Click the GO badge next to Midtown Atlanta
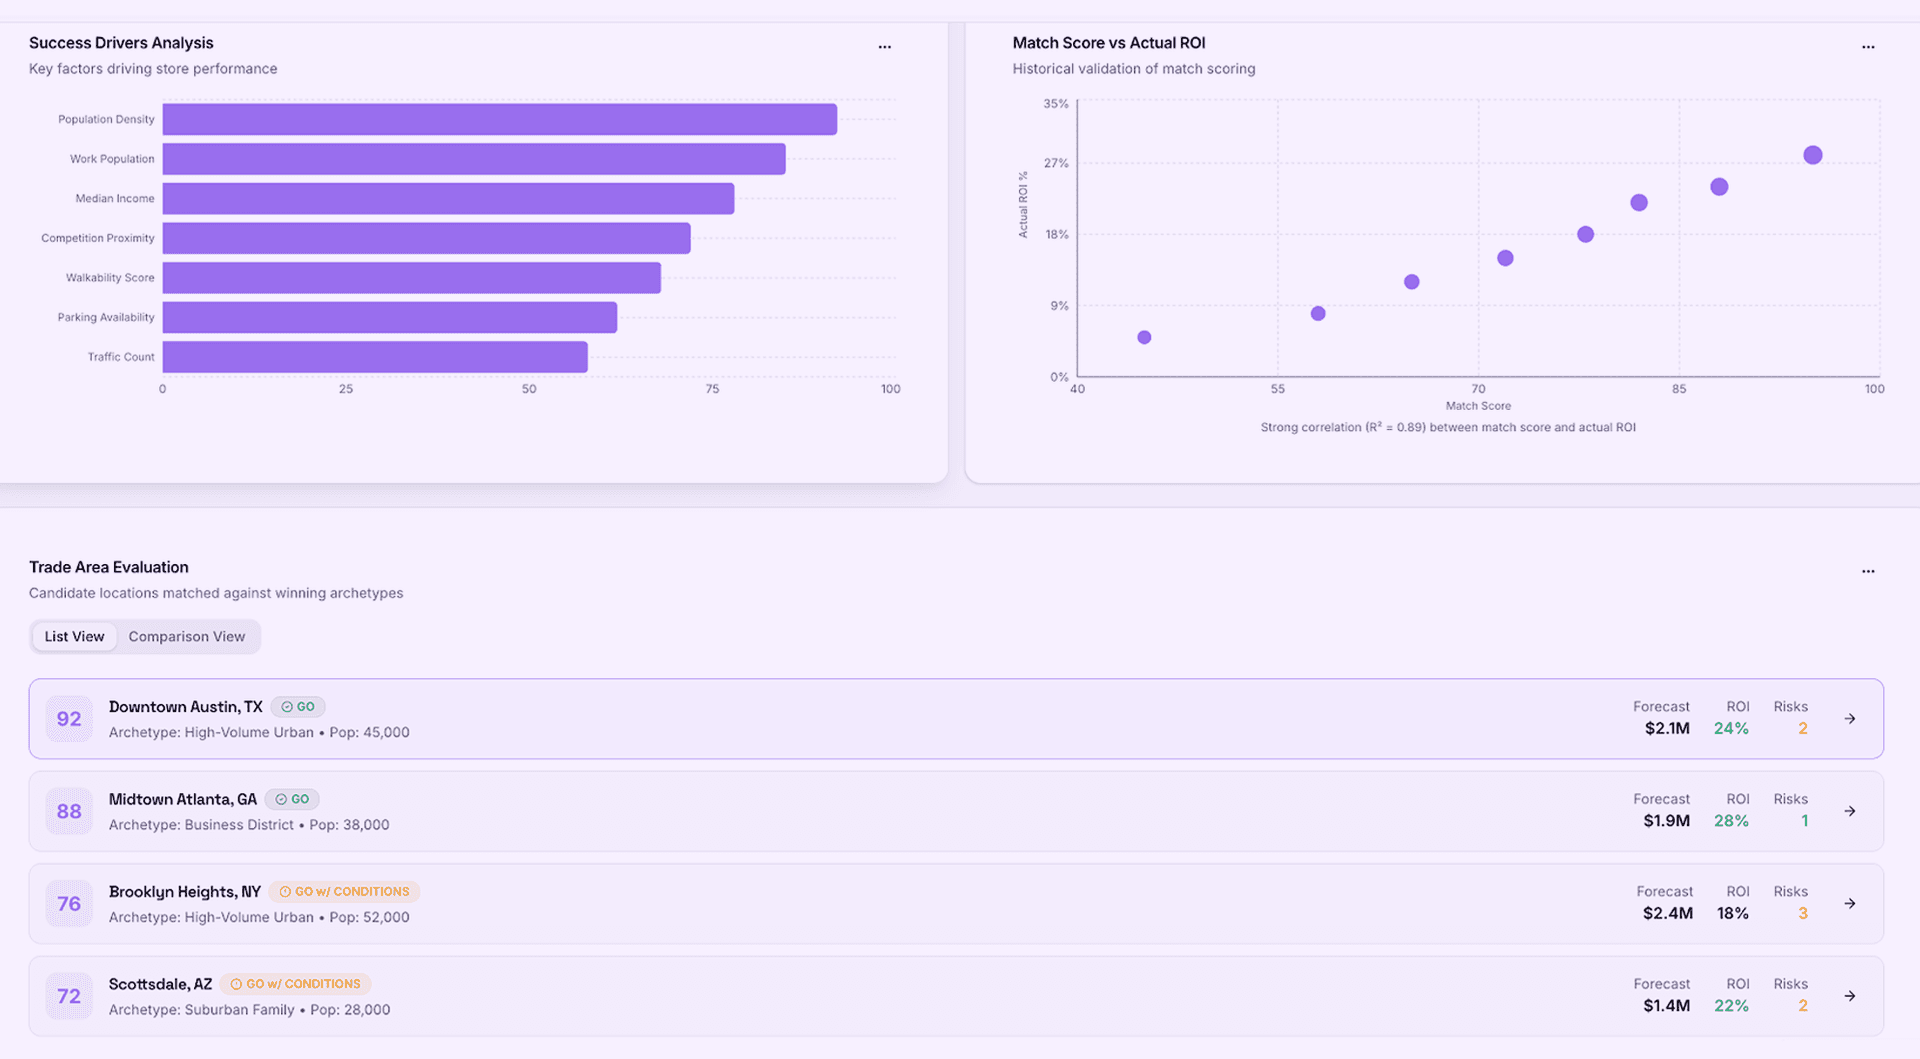The height and width of the screenshot is (1059, 1920). tap(292, 798)
